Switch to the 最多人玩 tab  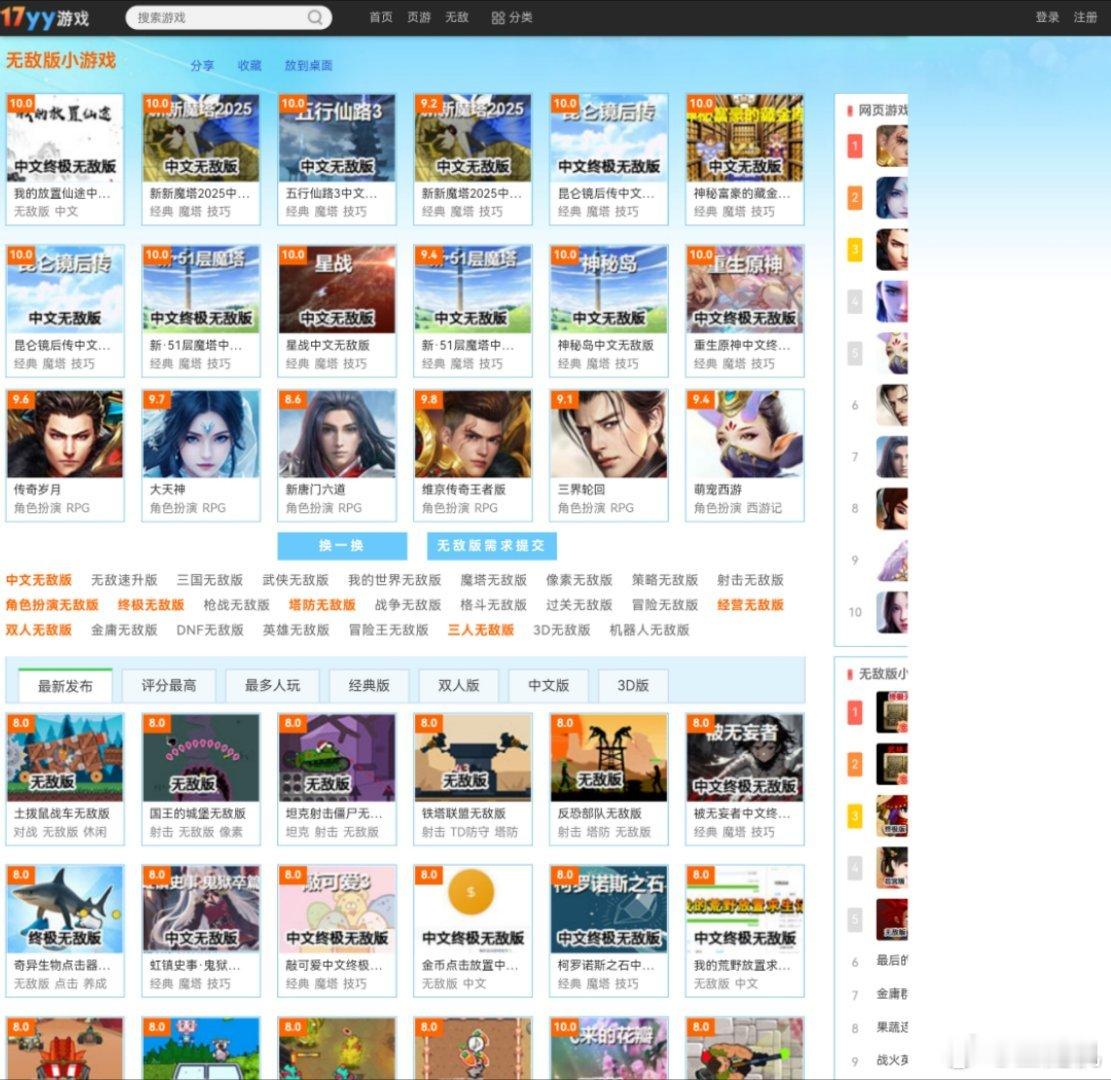tap(272, 685)
